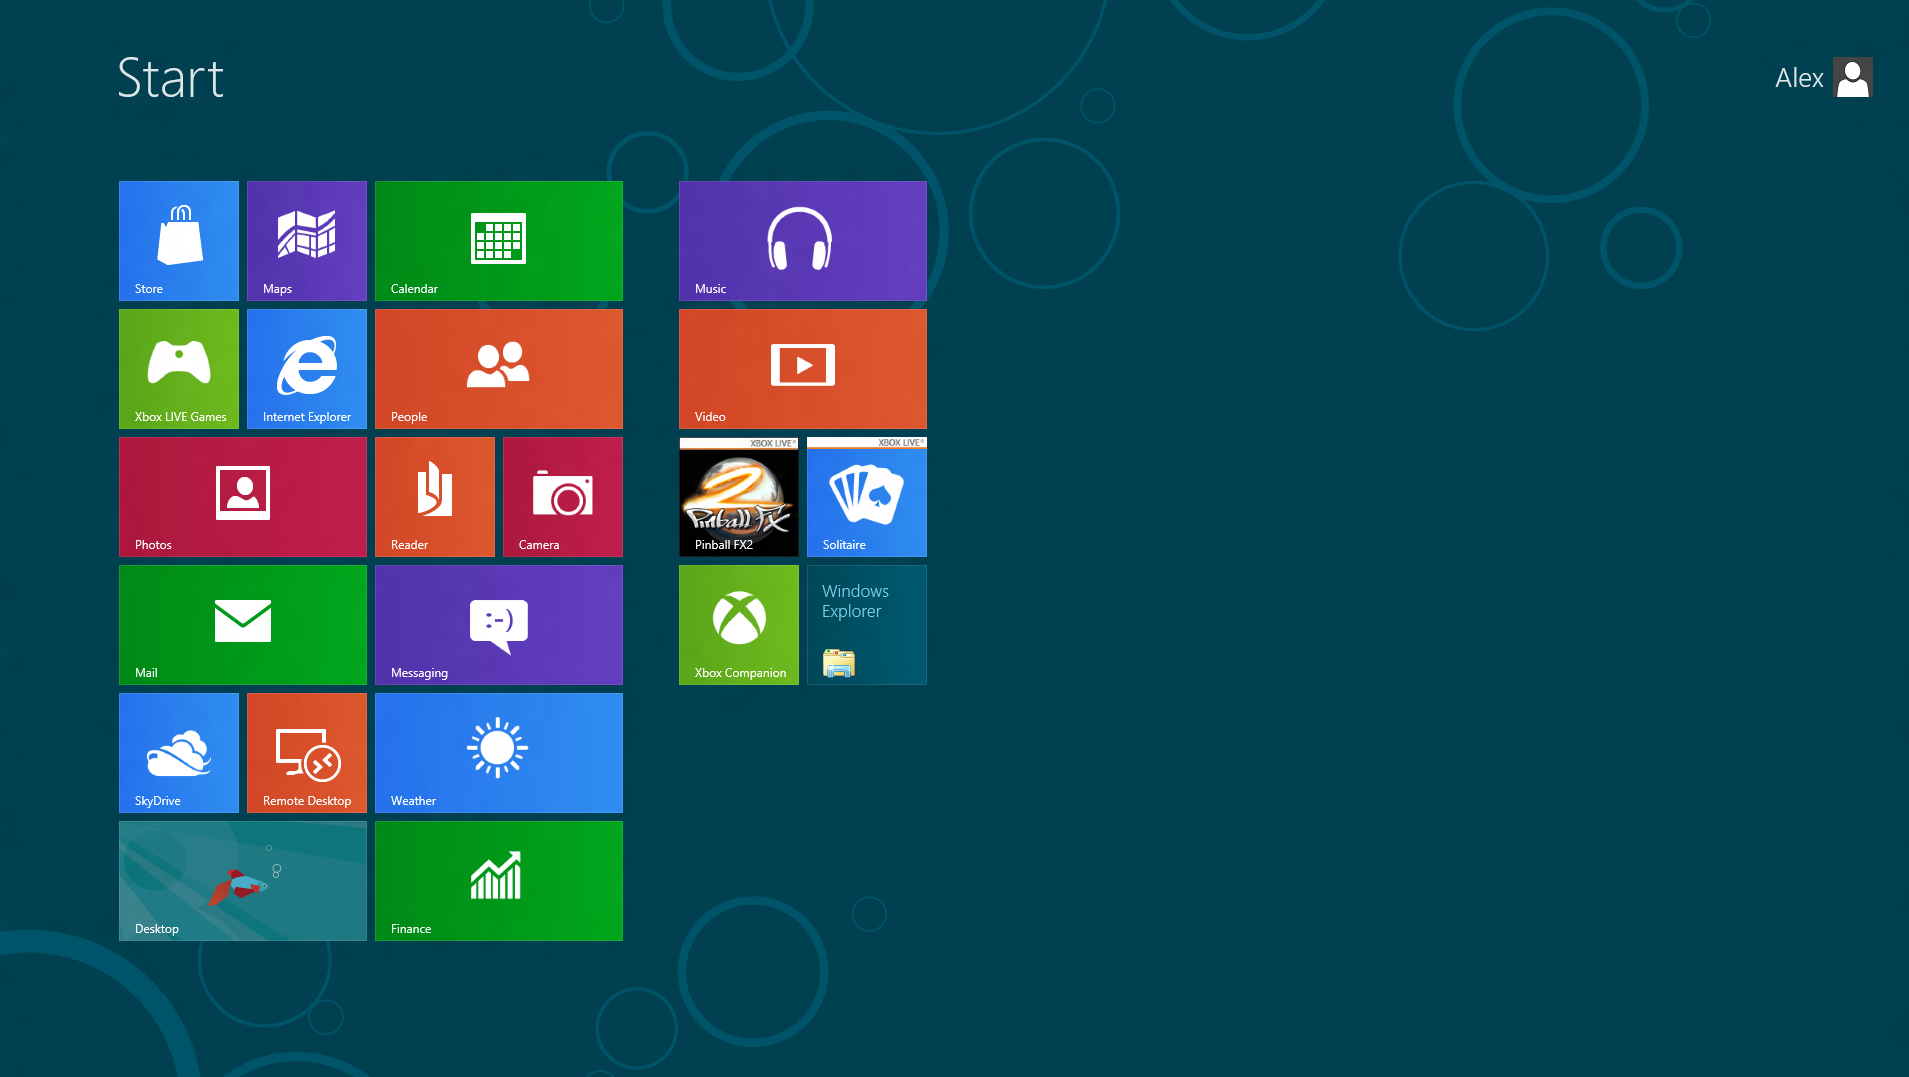Image resolution: width=1909 pixels, height=1077 pixels.
Task: Open the Calendar tile
Action: tap(499, 241)
